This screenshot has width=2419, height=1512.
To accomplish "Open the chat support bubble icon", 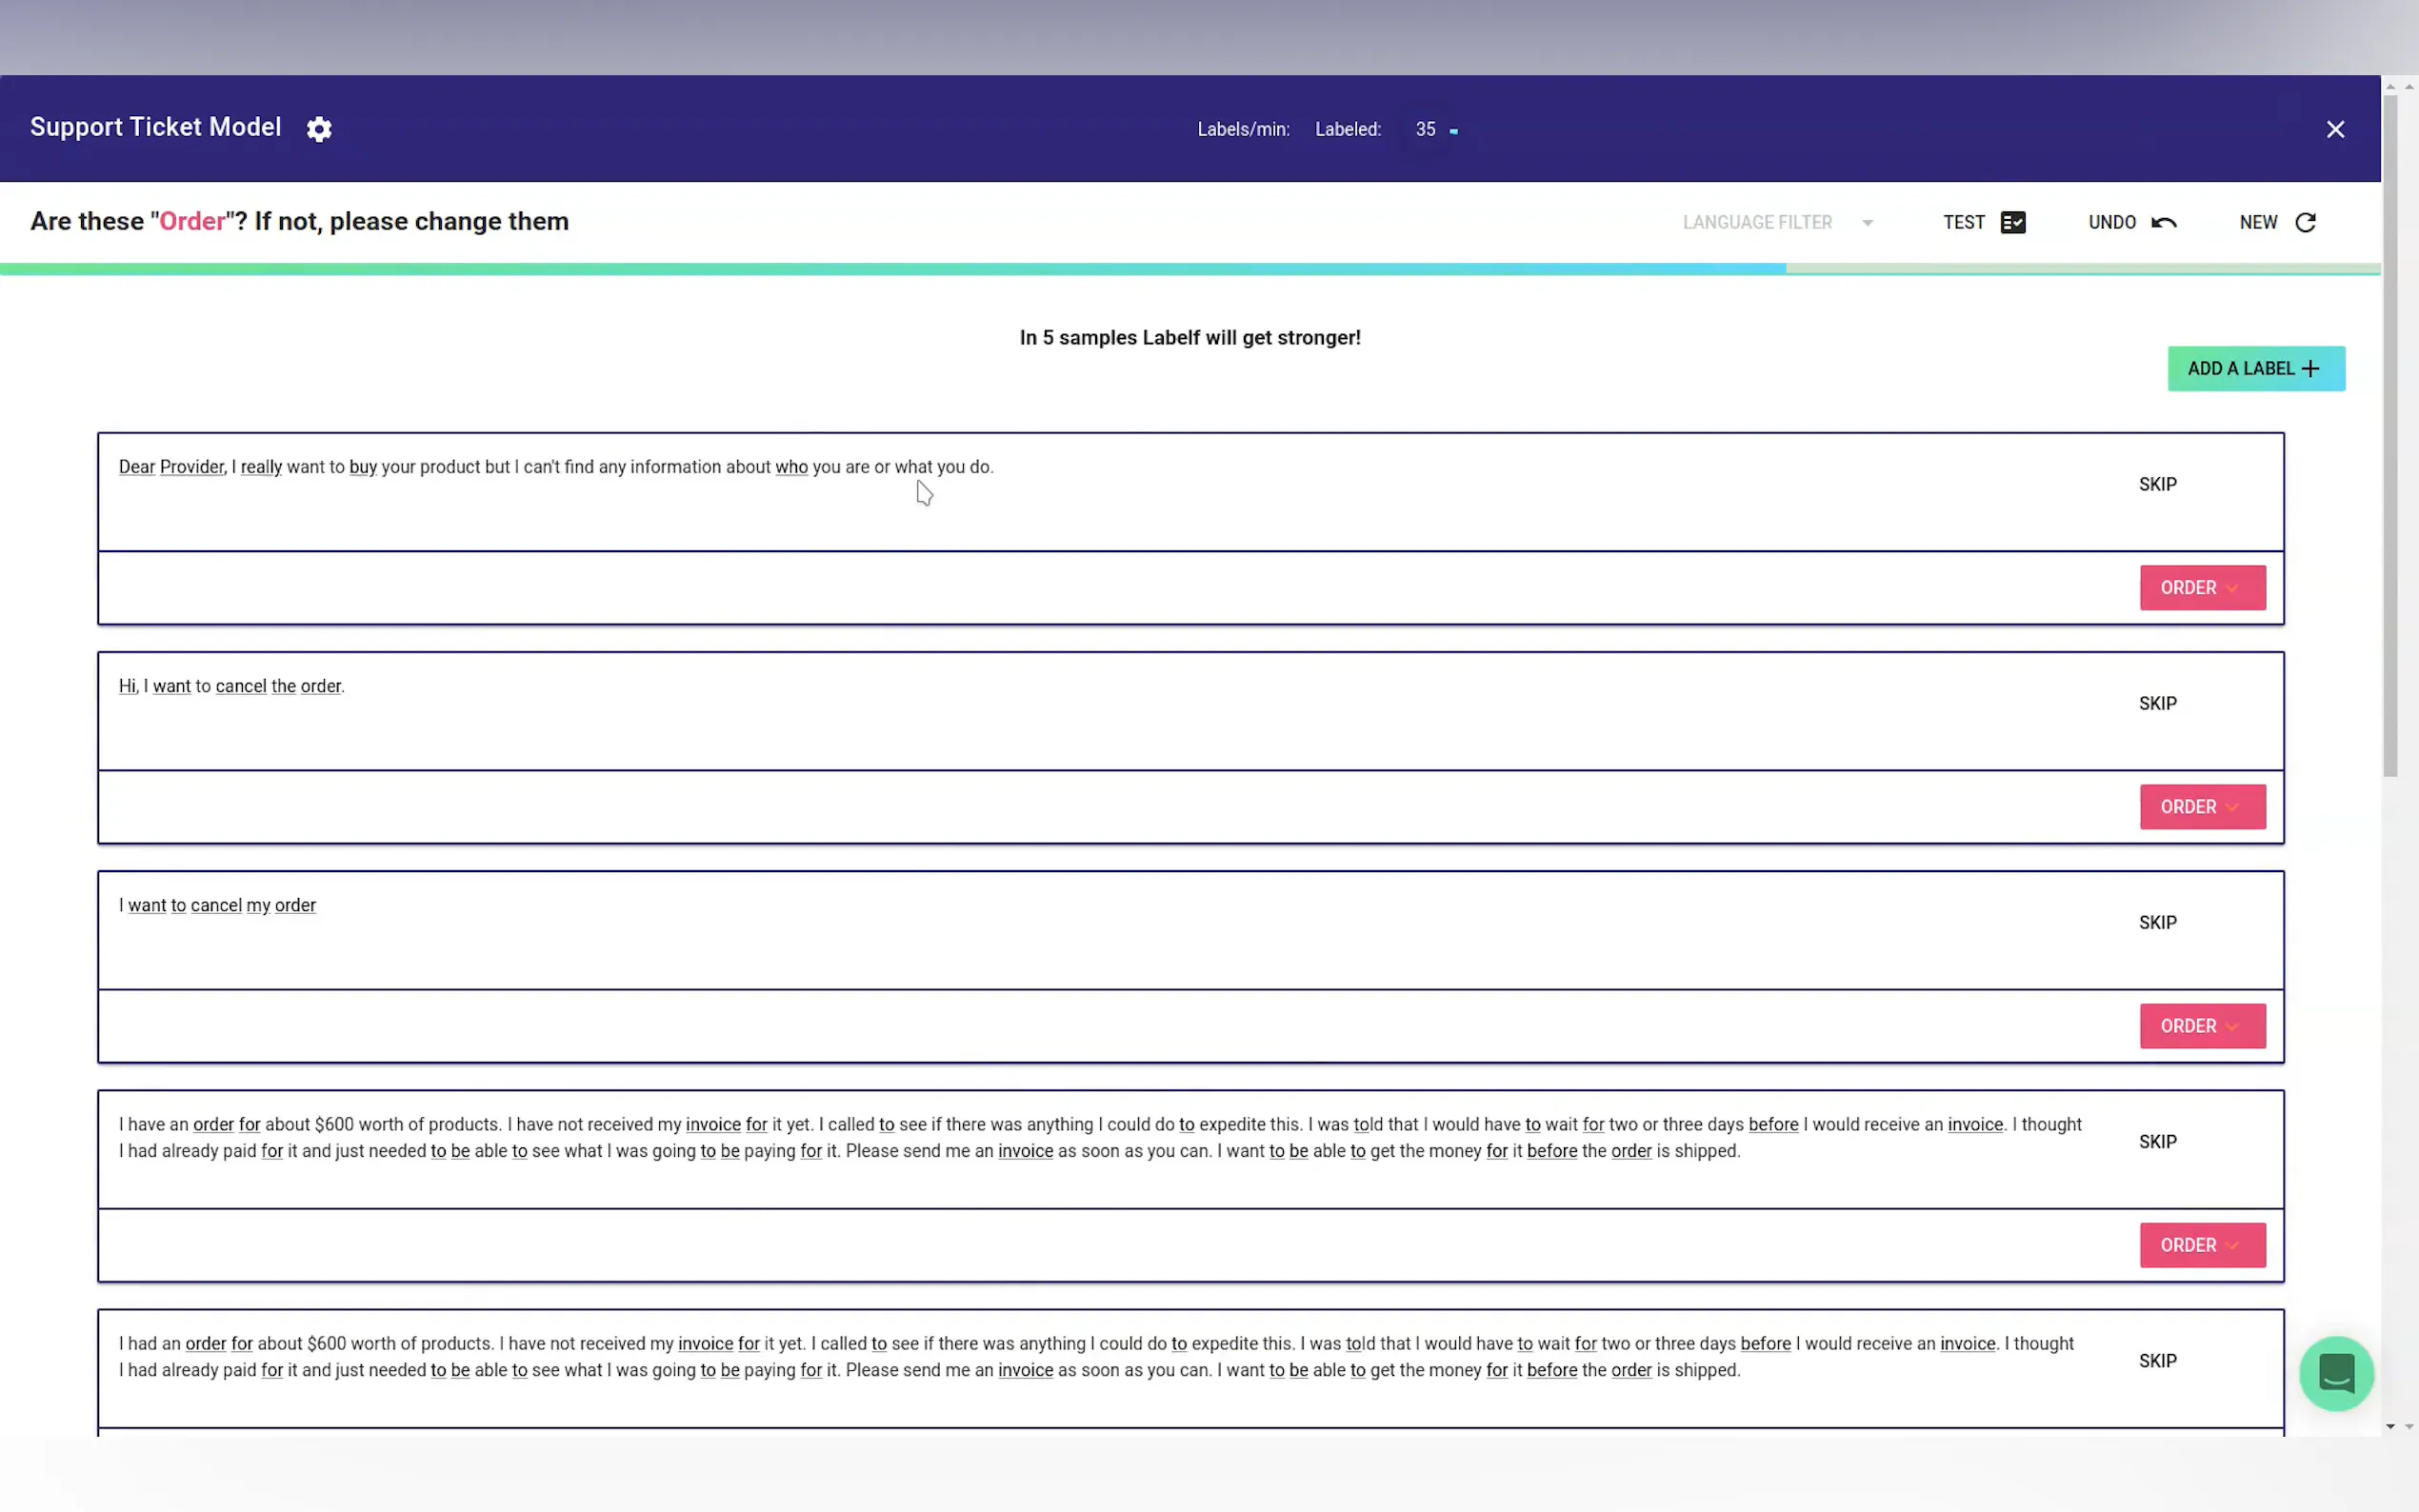I will pyautogui.click(x=2336, y=1373).
